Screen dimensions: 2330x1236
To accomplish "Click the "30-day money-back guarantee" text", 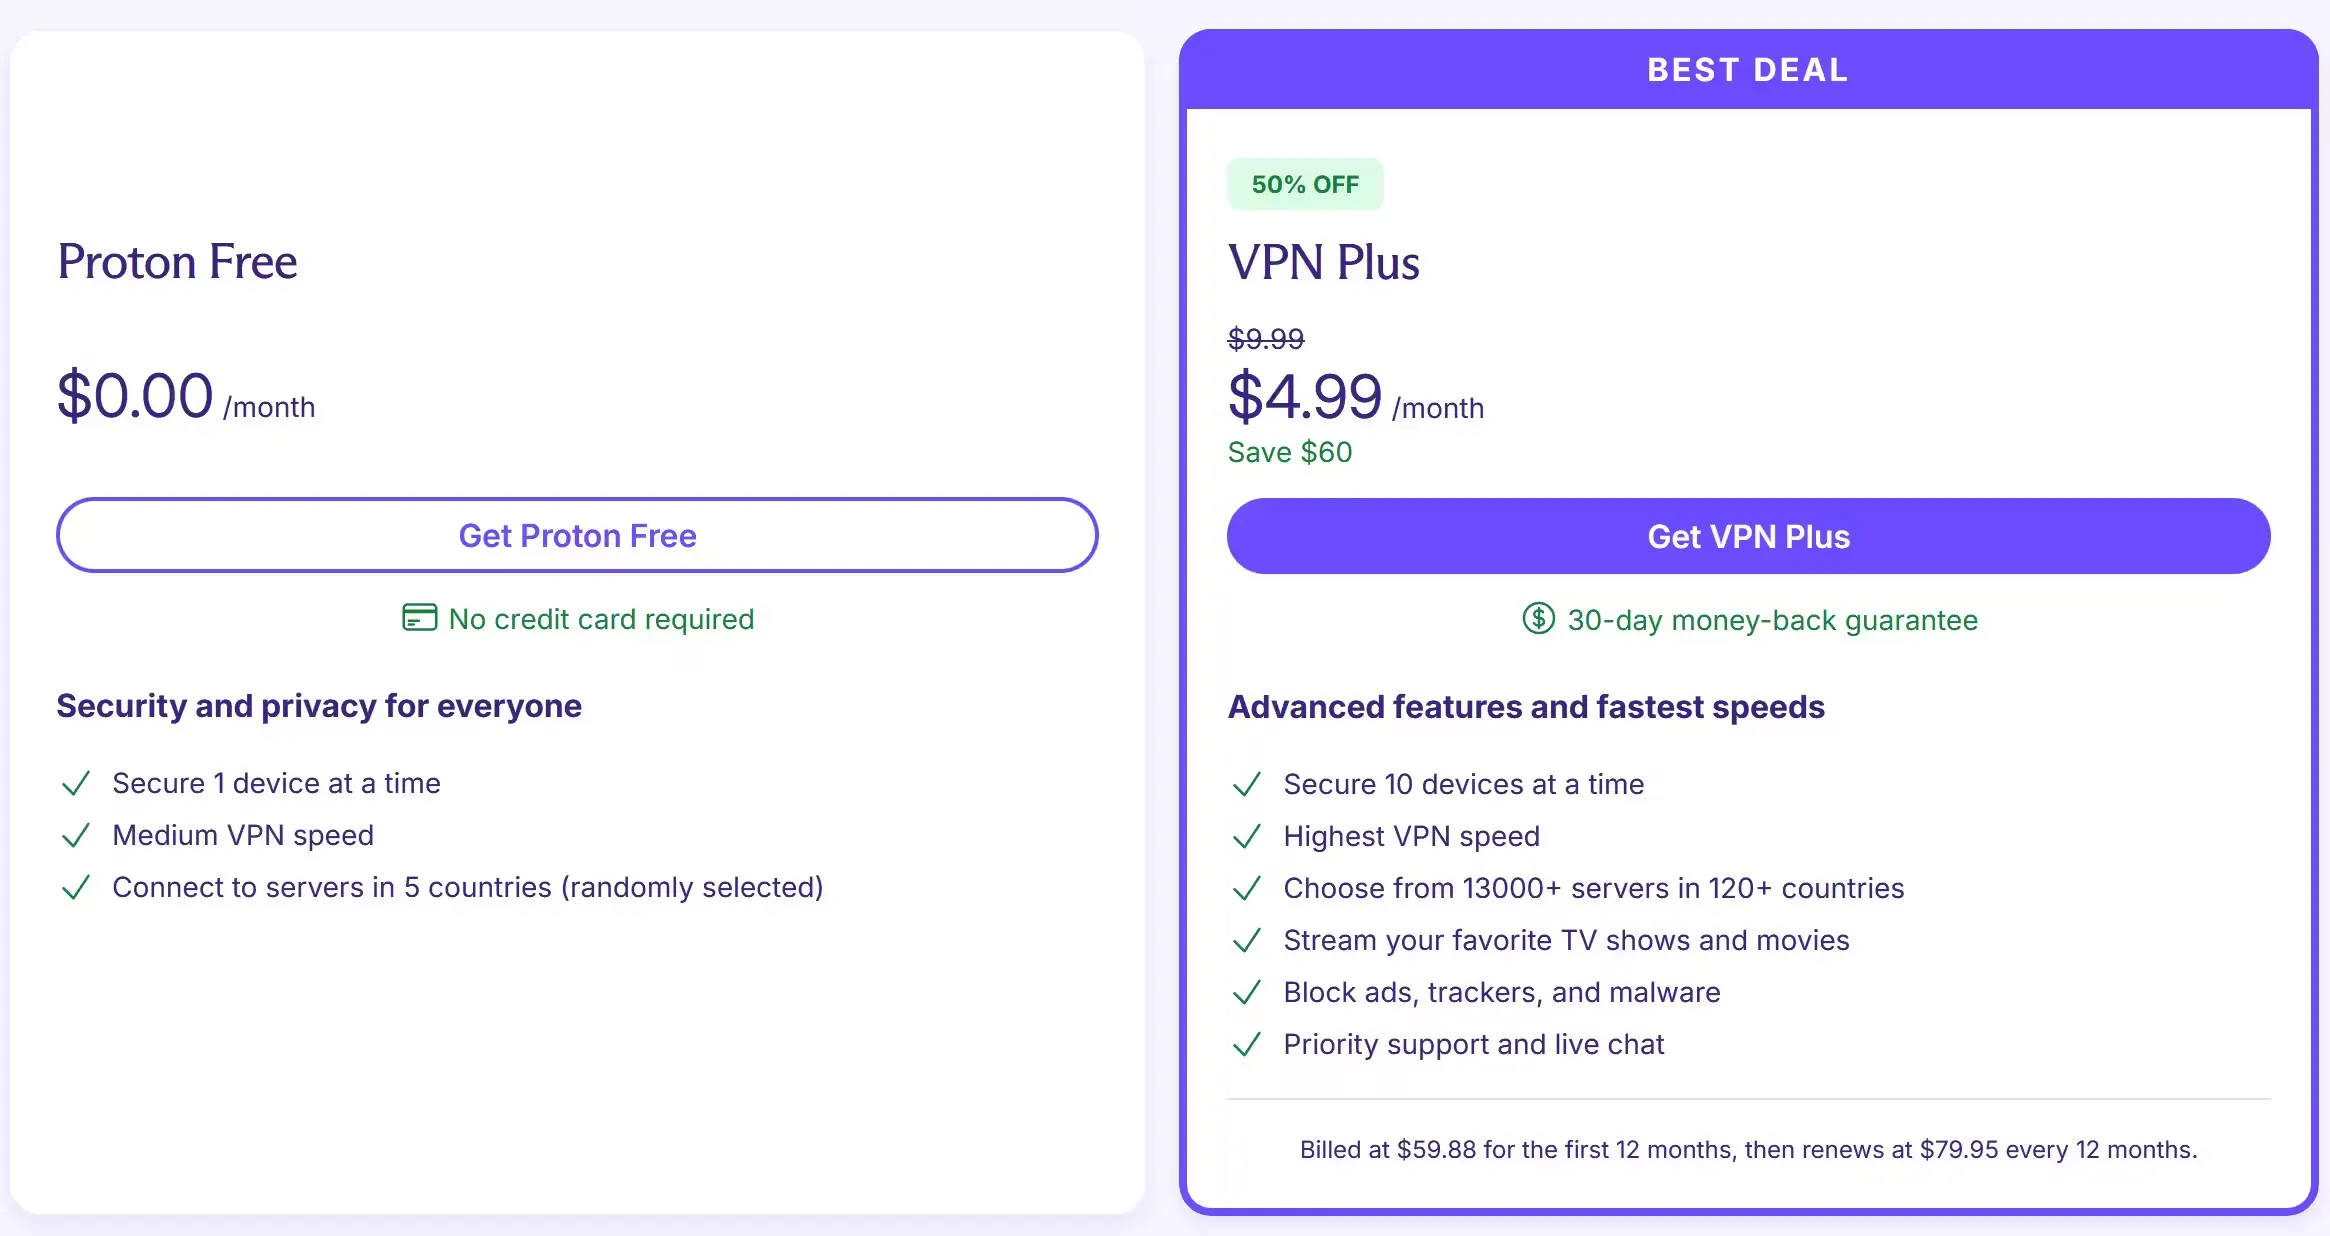I will tap(1772, 620).
